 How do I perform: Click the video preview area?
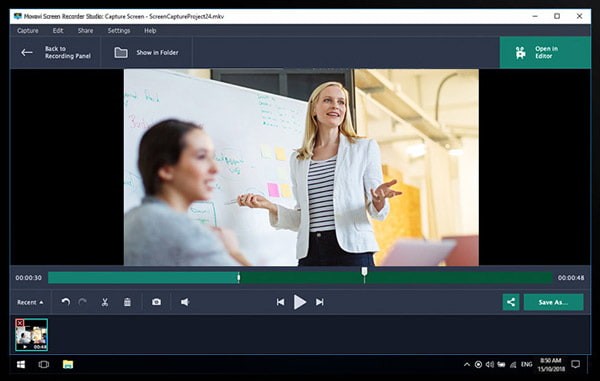tap(301, 167)
